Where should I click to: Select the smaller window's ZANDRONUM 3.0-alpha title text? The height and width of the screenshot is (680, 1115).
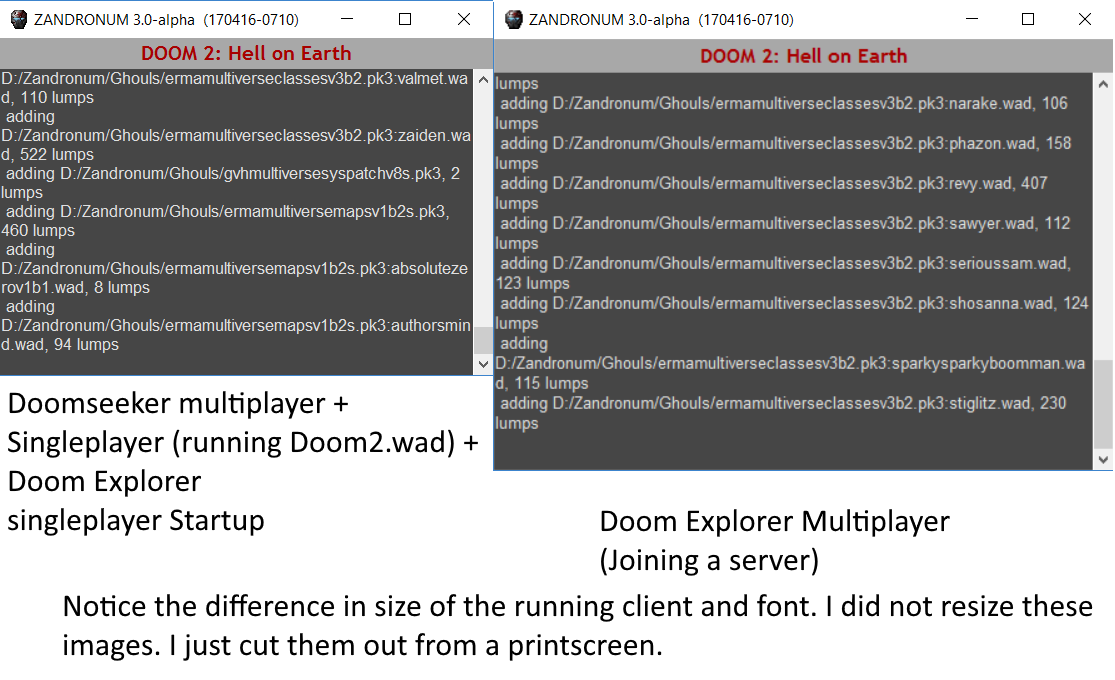(165, 19)
